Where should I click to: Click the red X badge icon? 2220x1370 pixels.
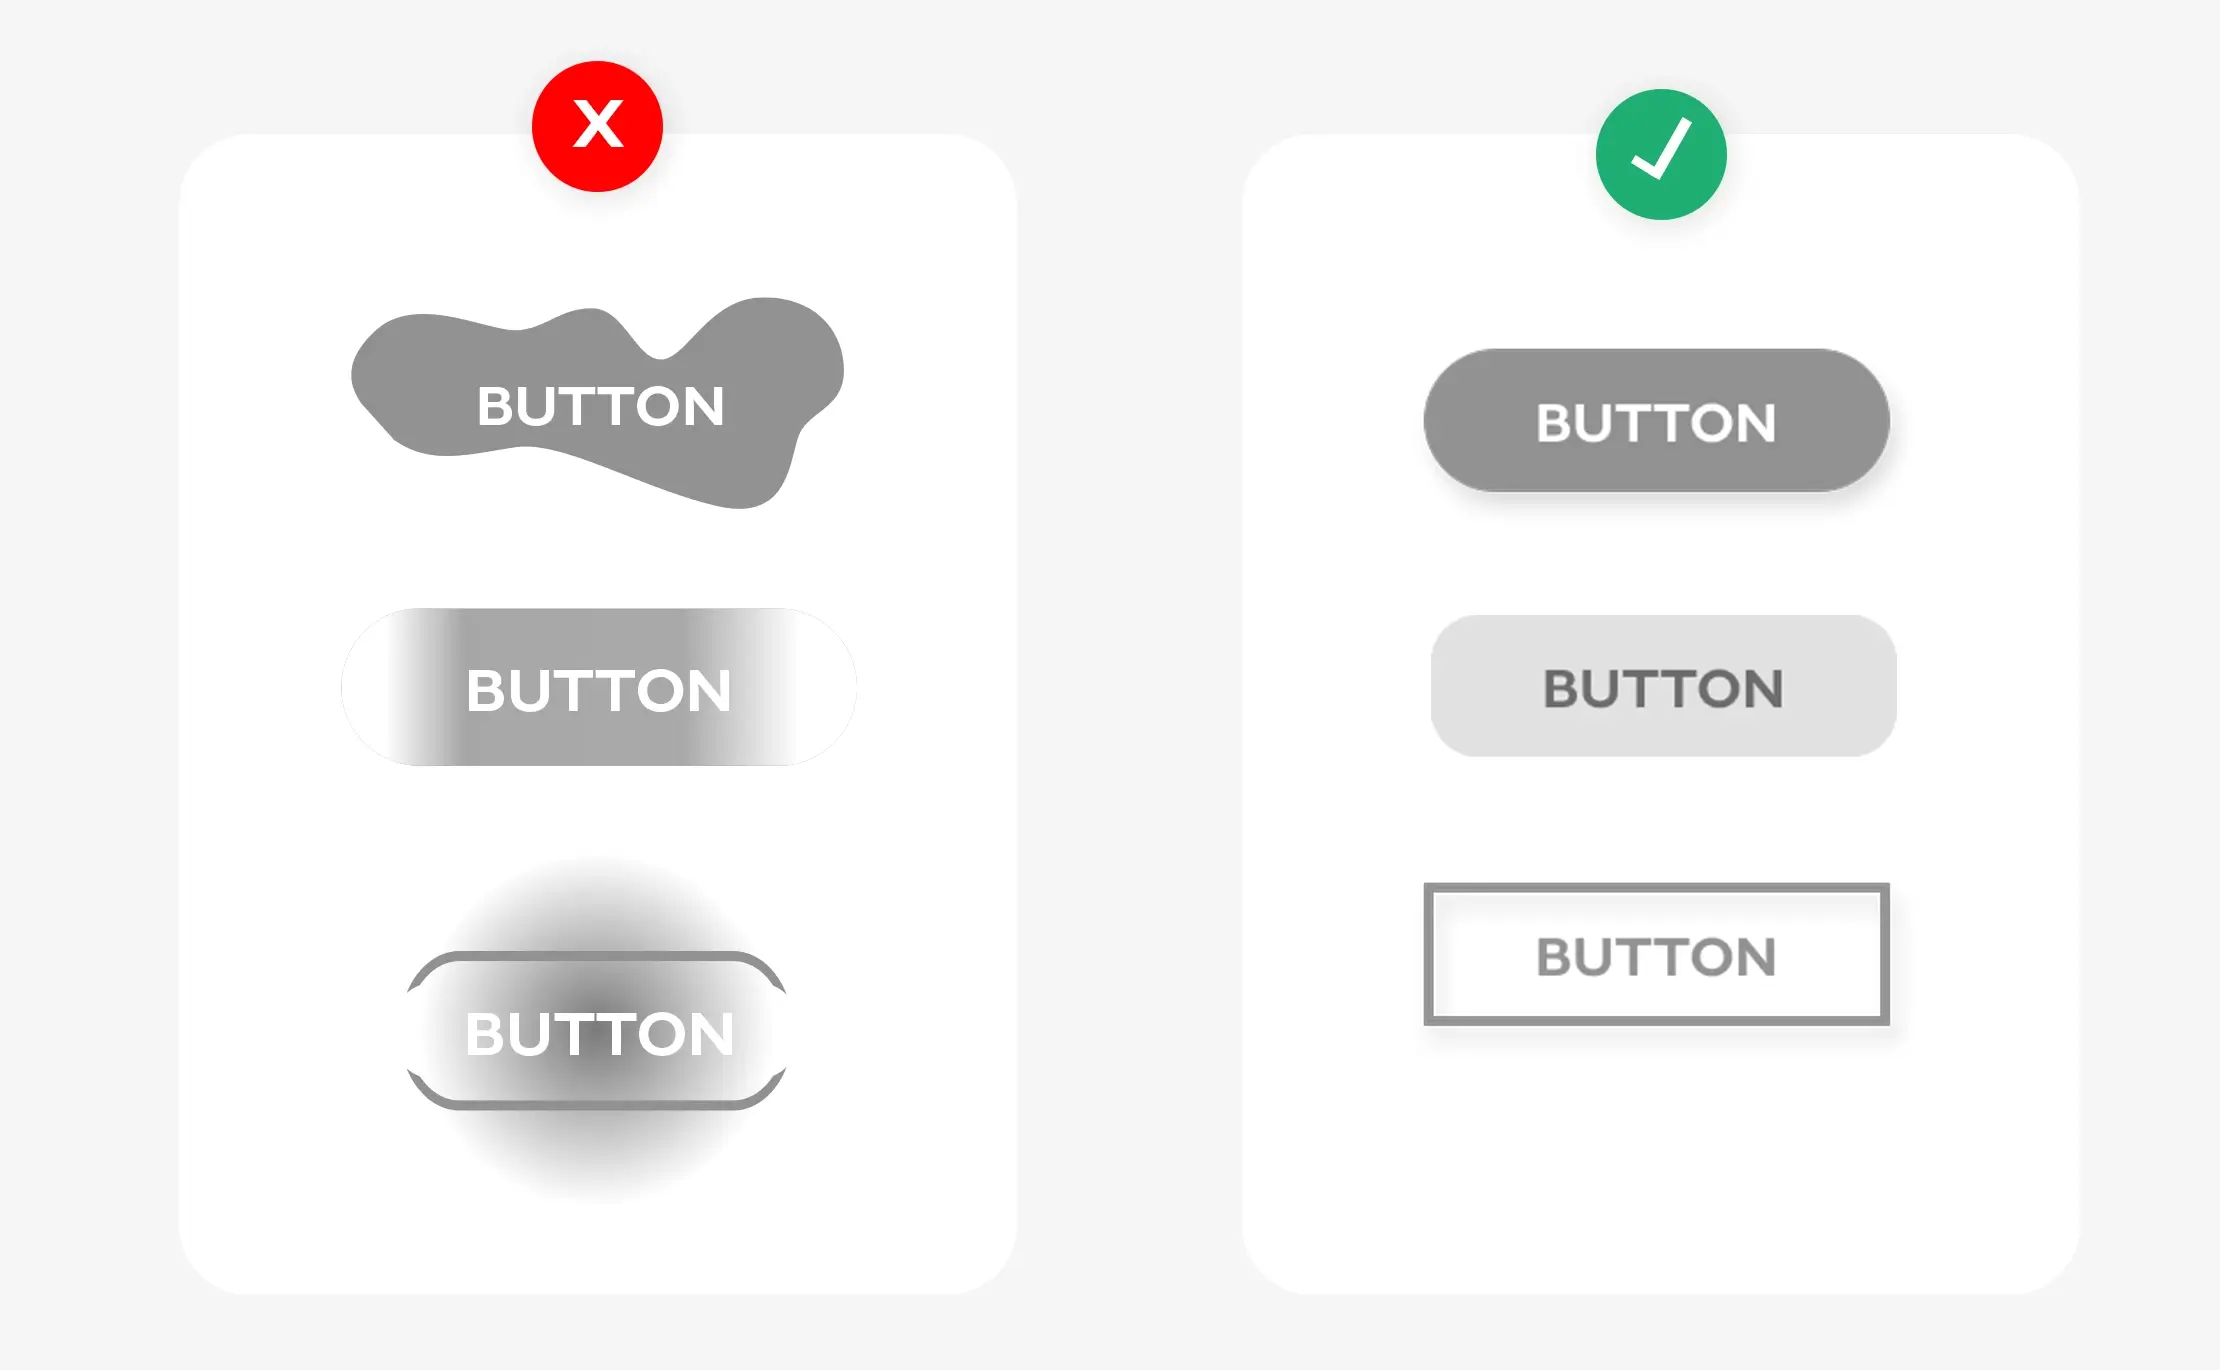tap(597, 126)
